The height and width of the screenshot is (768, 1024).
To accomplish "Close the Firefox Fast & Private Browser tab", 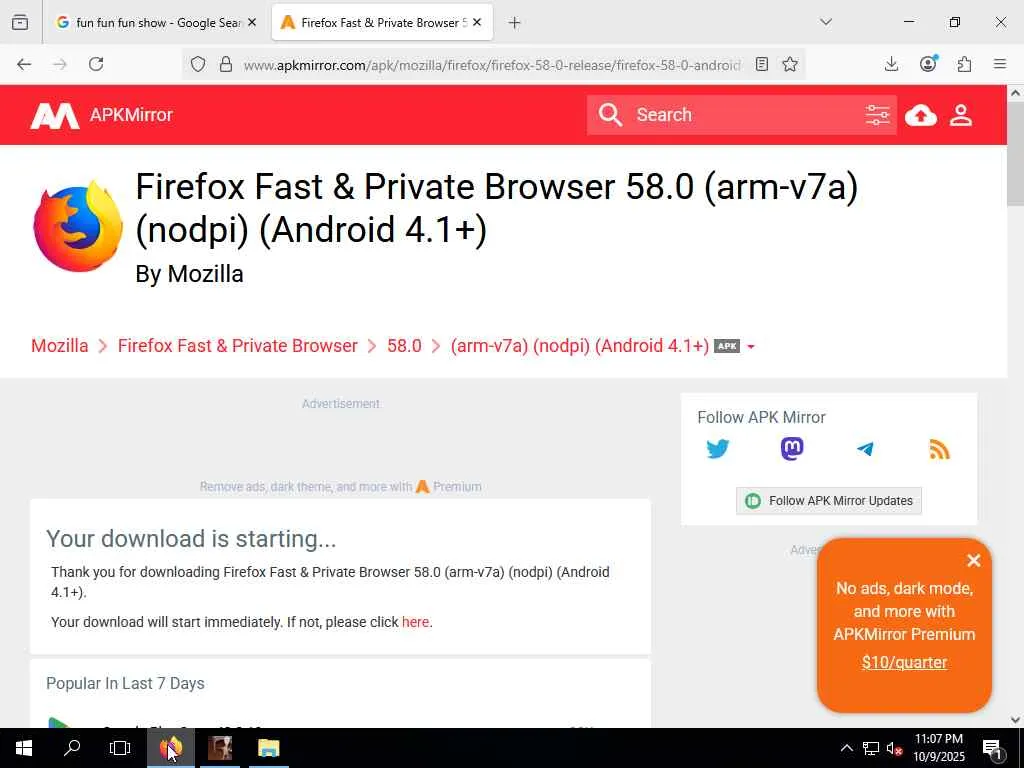I will pyautogui.click(x=477, y=22).
